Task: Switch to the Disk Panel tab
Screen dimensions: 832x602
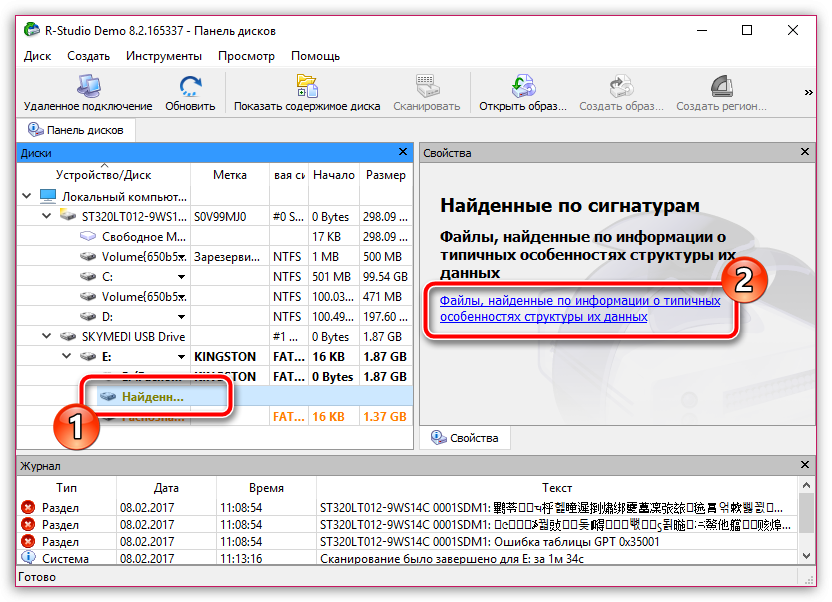Action: pos(77,130)
